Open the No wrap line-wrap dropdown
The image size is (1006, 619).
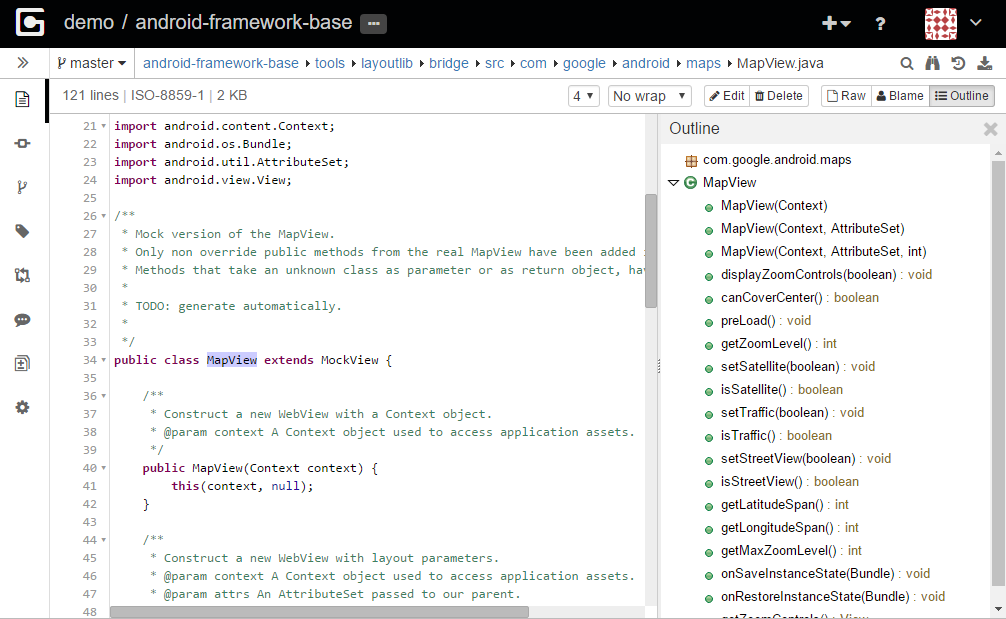coord(649,96)
